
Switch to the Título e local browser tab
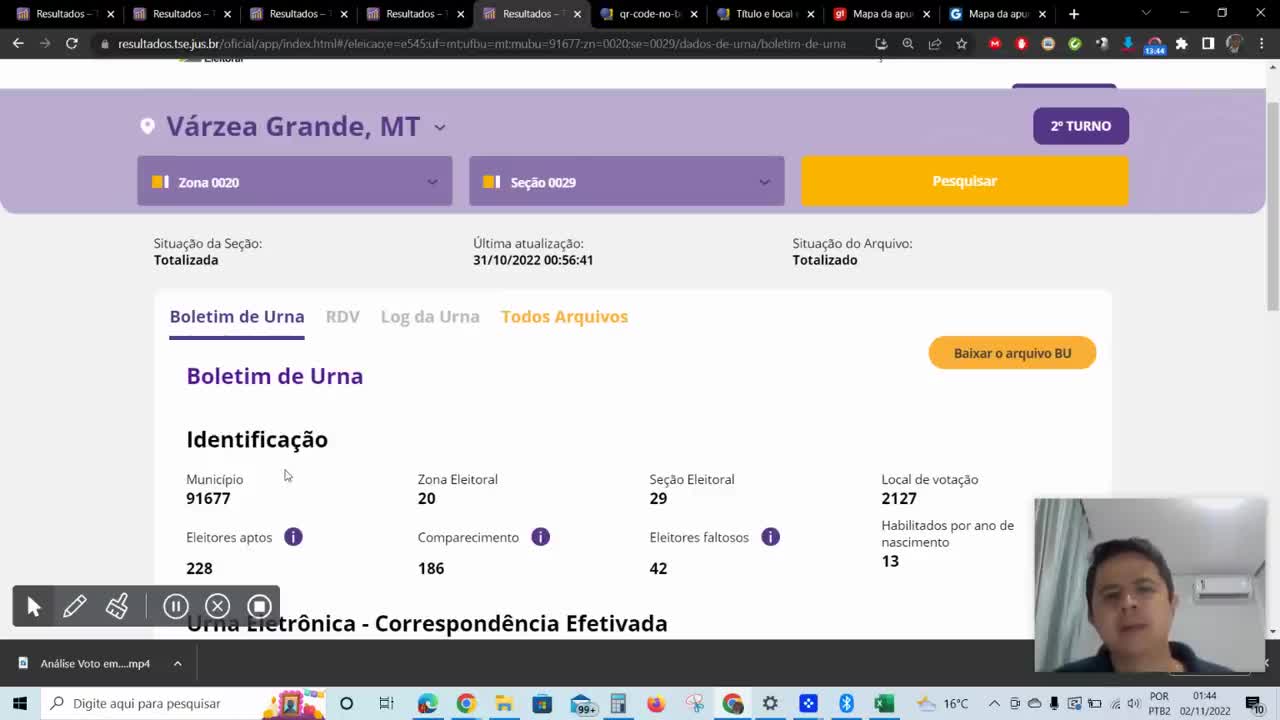coord(765,14)
